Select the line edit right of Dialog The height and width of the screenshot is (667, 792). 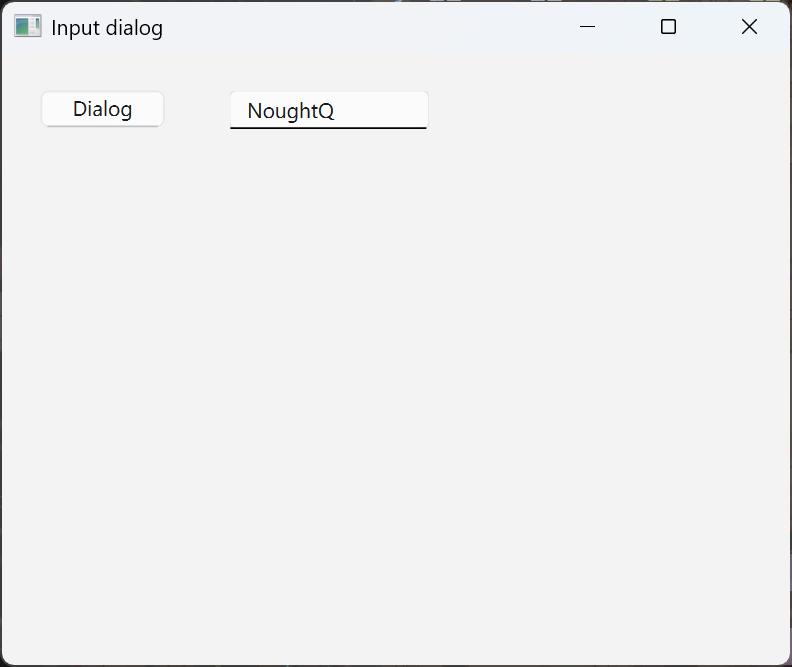pos(328,110)
